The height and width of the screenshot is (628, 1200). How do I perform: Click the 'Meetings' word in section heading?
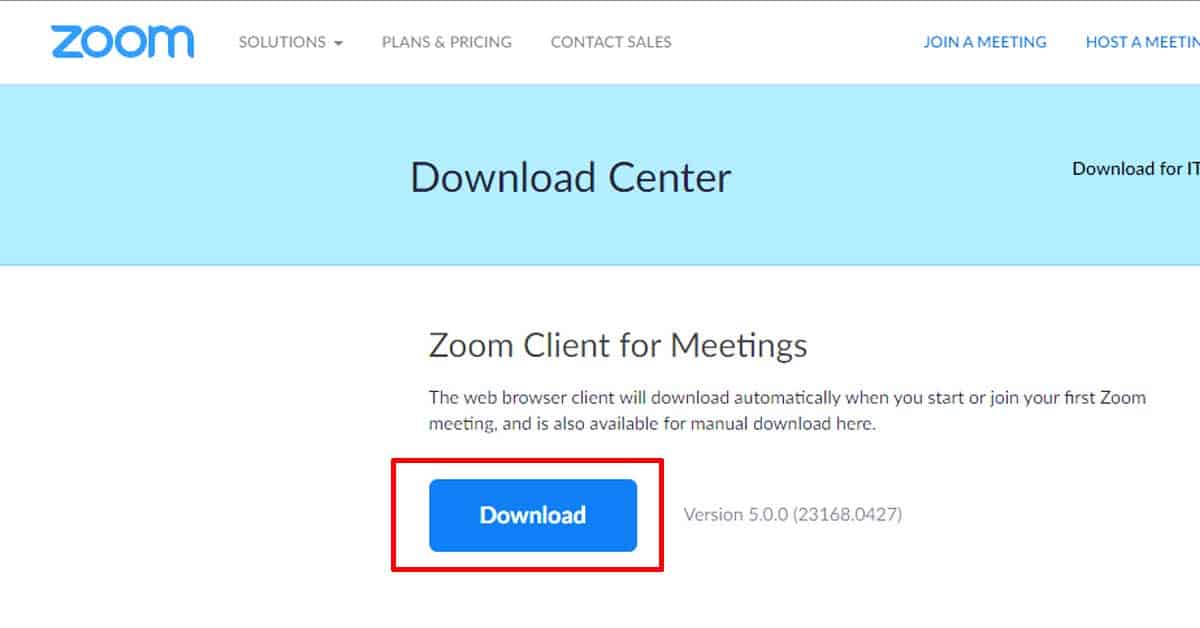[x=739, y=346]
